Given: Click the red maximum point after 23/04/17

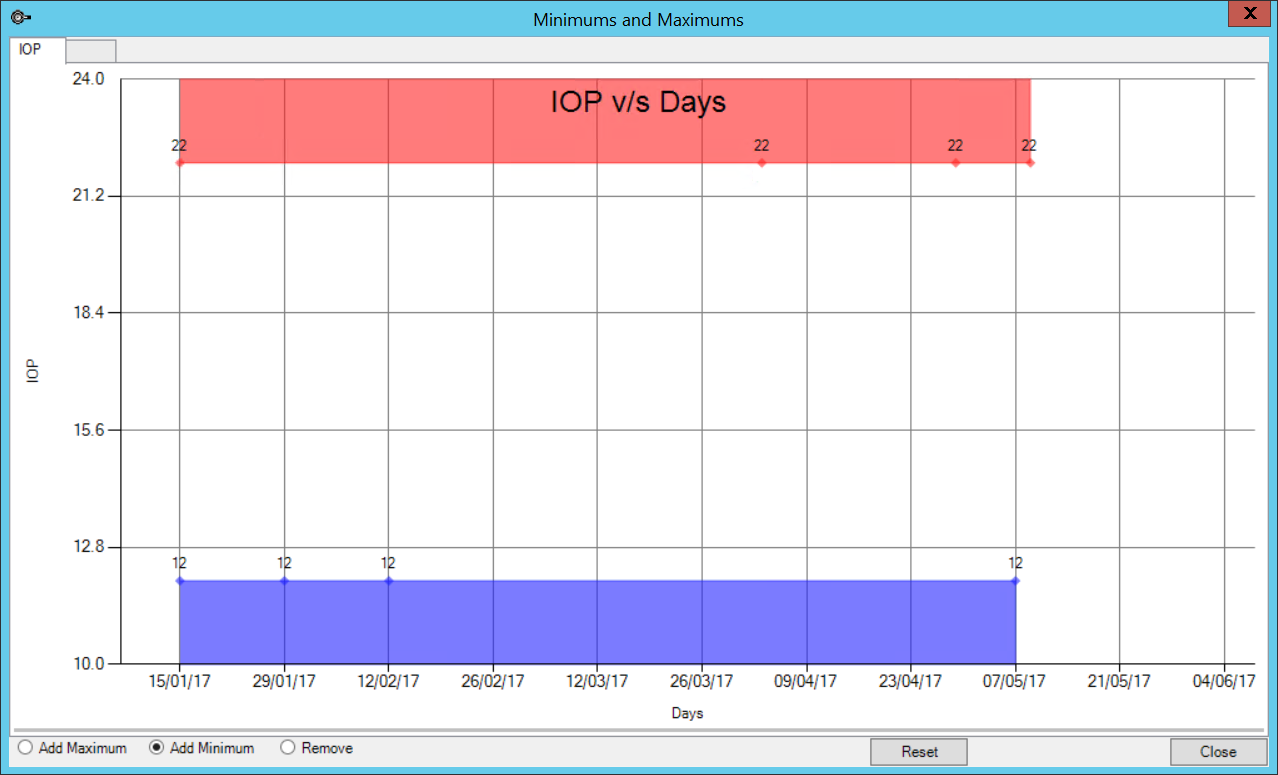Looking at the screenshot, I should (955, 162).
